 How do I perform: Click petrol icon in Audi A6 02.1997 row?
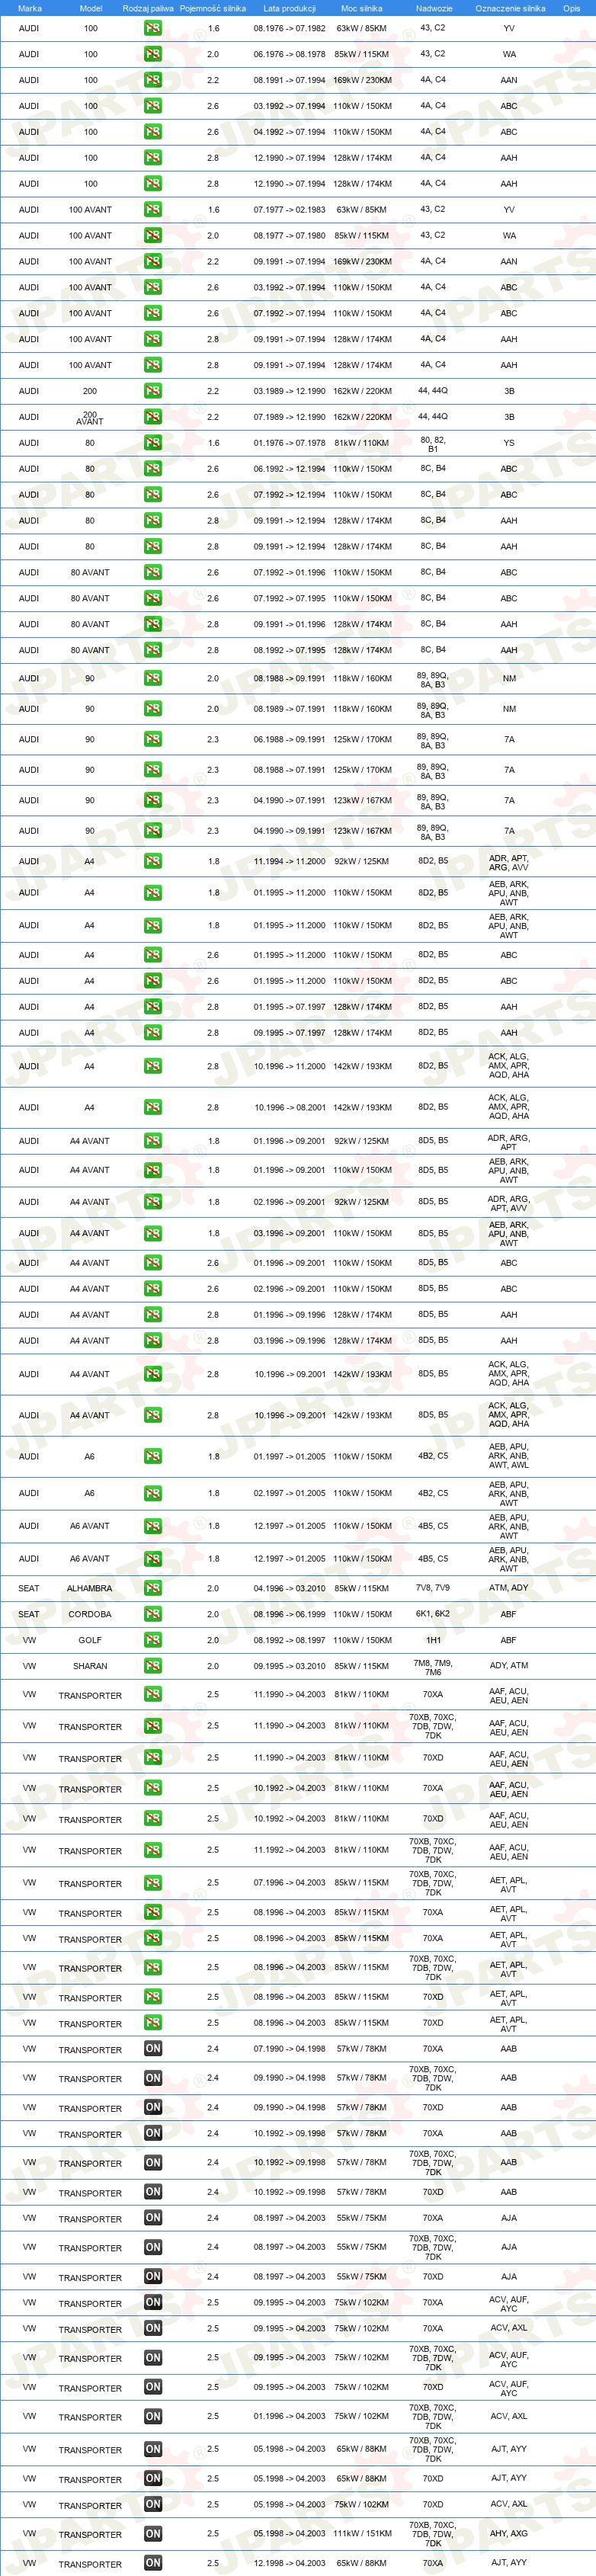(153, 1493)
